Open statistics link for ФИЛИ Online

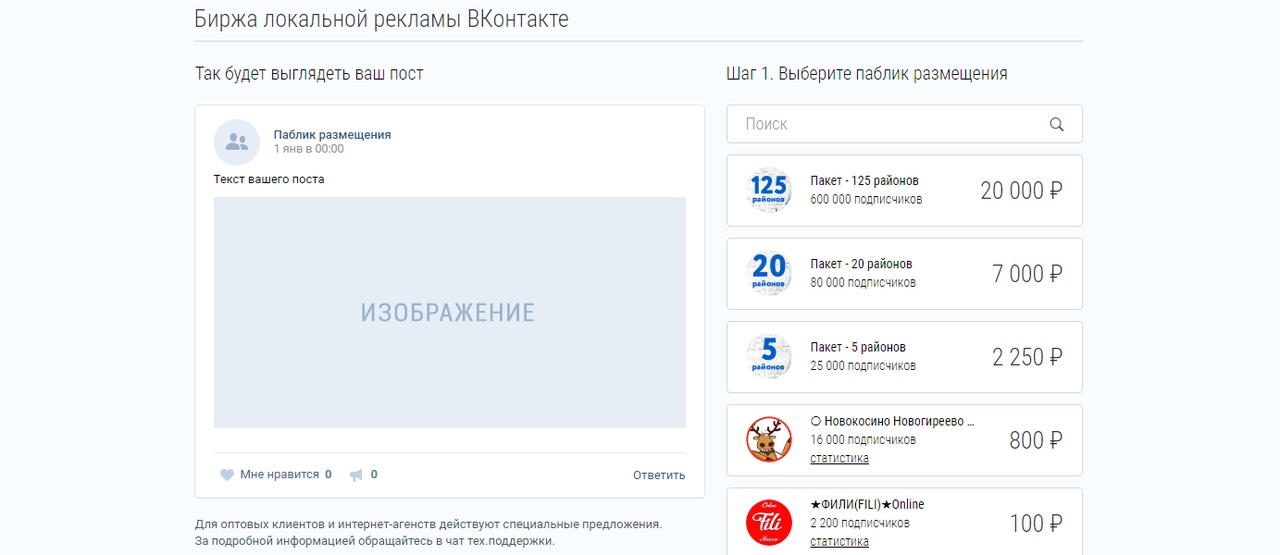pos(839,541)
